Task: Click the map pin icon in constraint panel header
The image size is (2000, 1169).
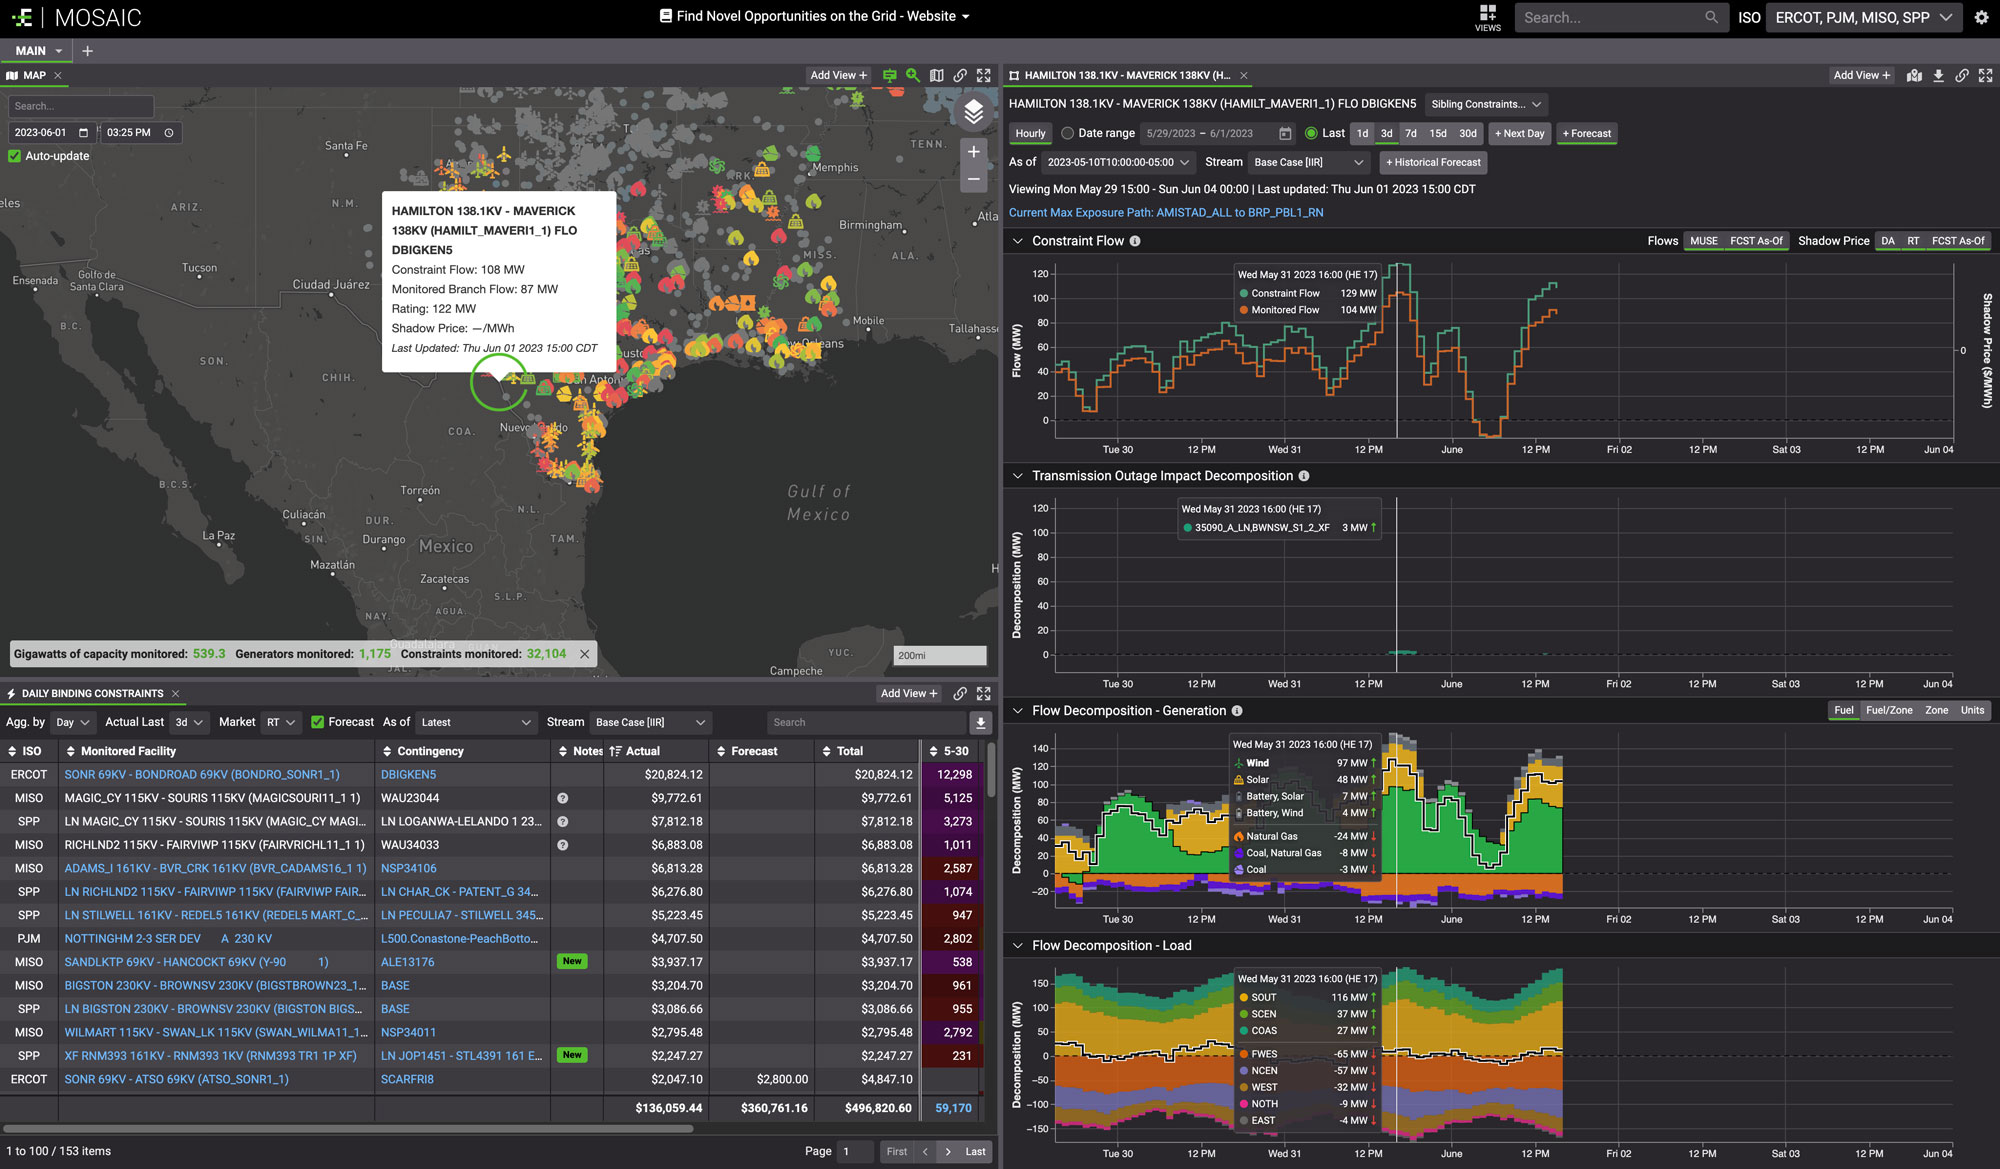Action: pyautogui.click(x=1914, y=75)
